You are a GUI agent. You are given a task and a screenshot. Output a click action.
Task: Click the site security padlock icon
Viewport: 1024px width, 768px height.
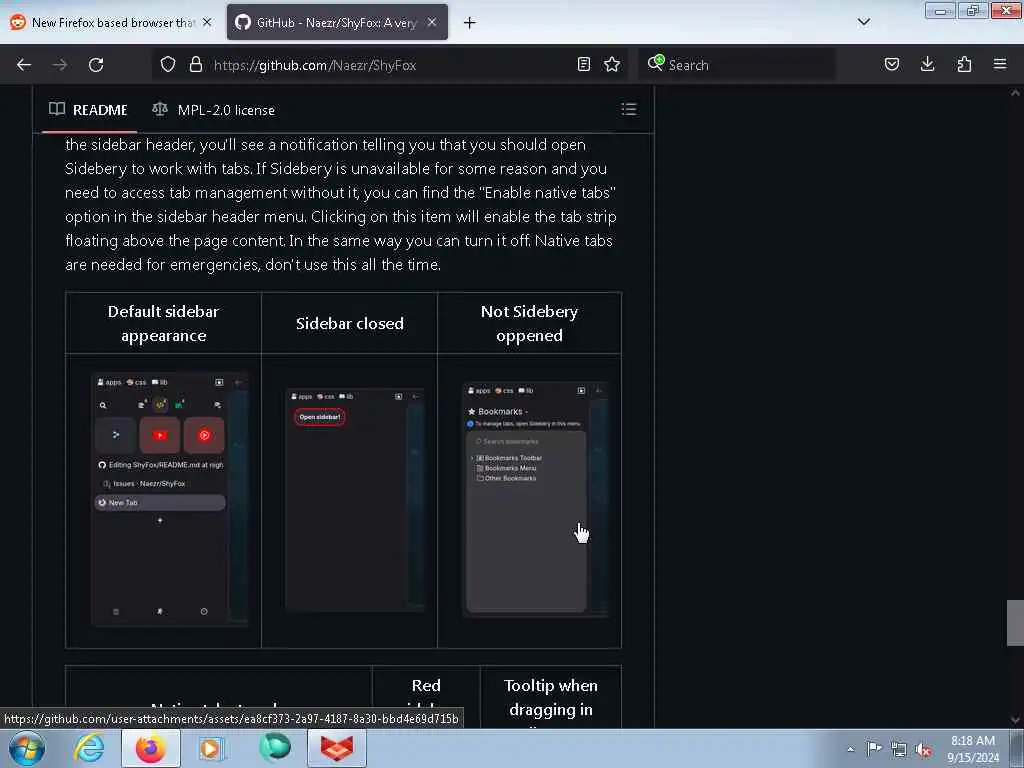pyautogui.click(x=195, y=65)
